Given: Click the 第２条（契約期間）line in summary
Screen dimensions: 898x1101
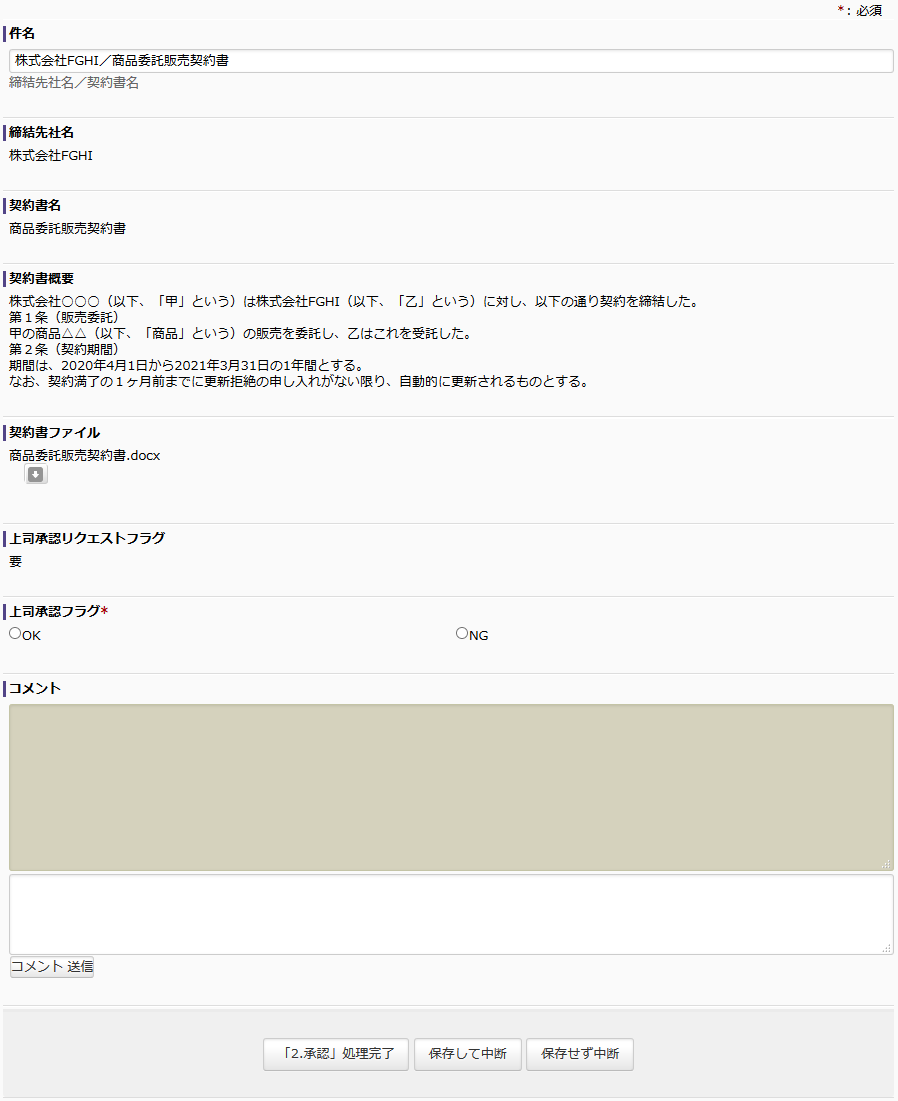Looking at the screenshot, I should tap(64, 349).
